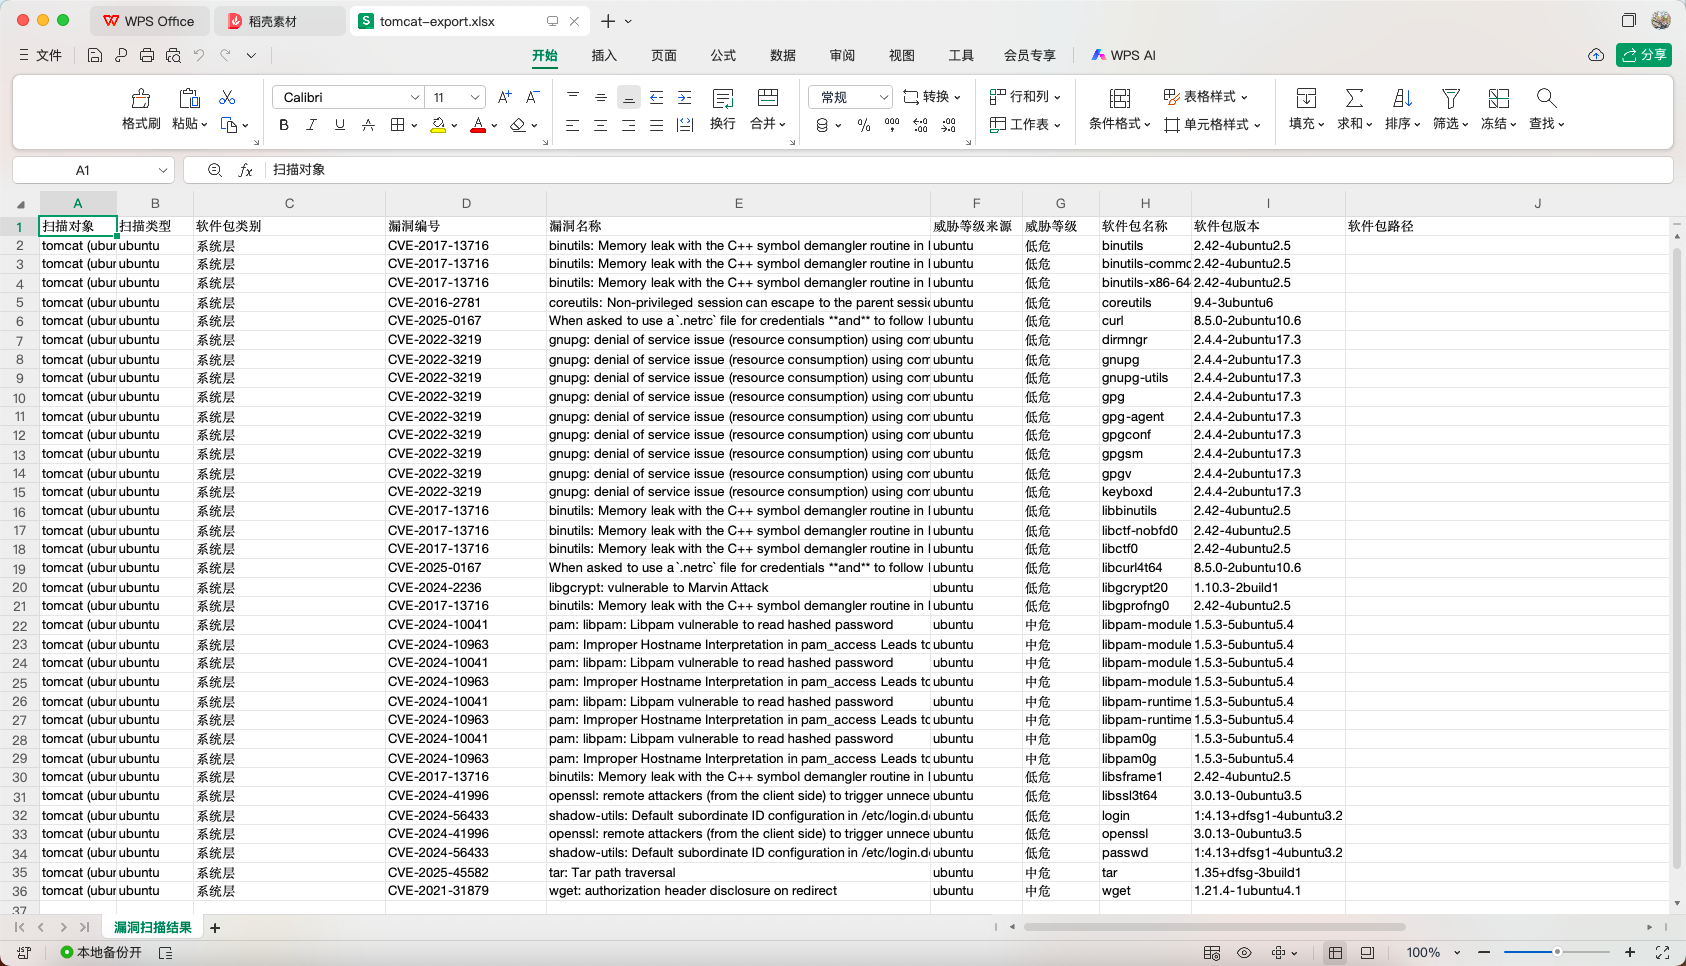This screenshot has height=966, width=1686.
Task: Toggle bold formatting
Action: (x=284, y=125)
